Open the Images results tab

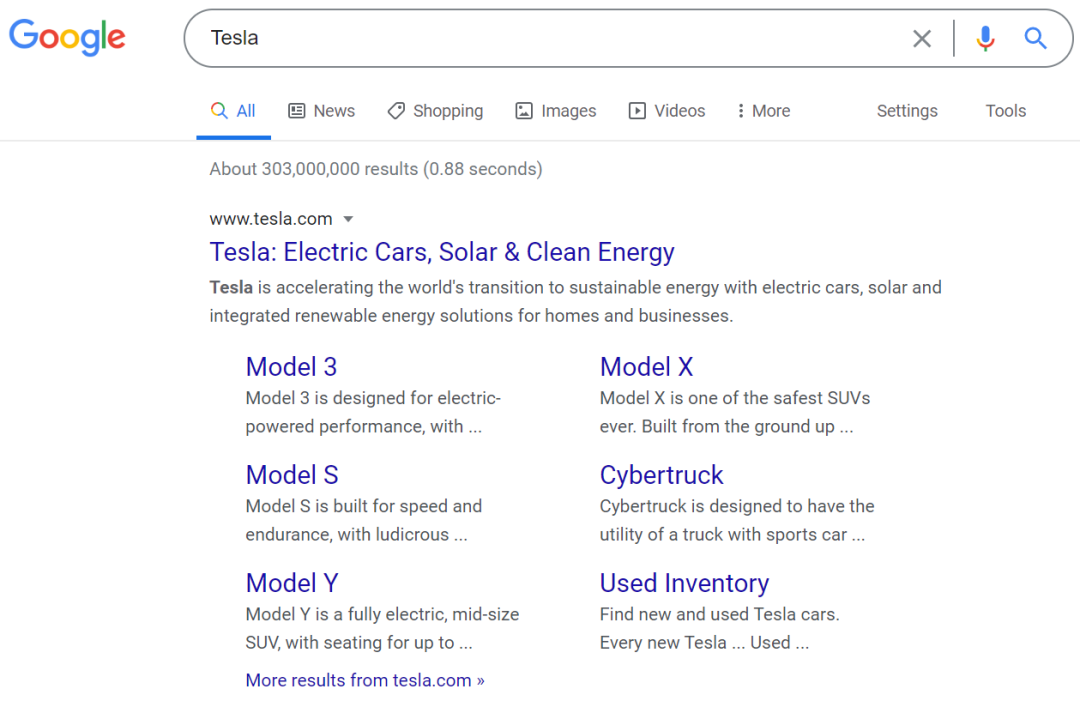(556, 111)
